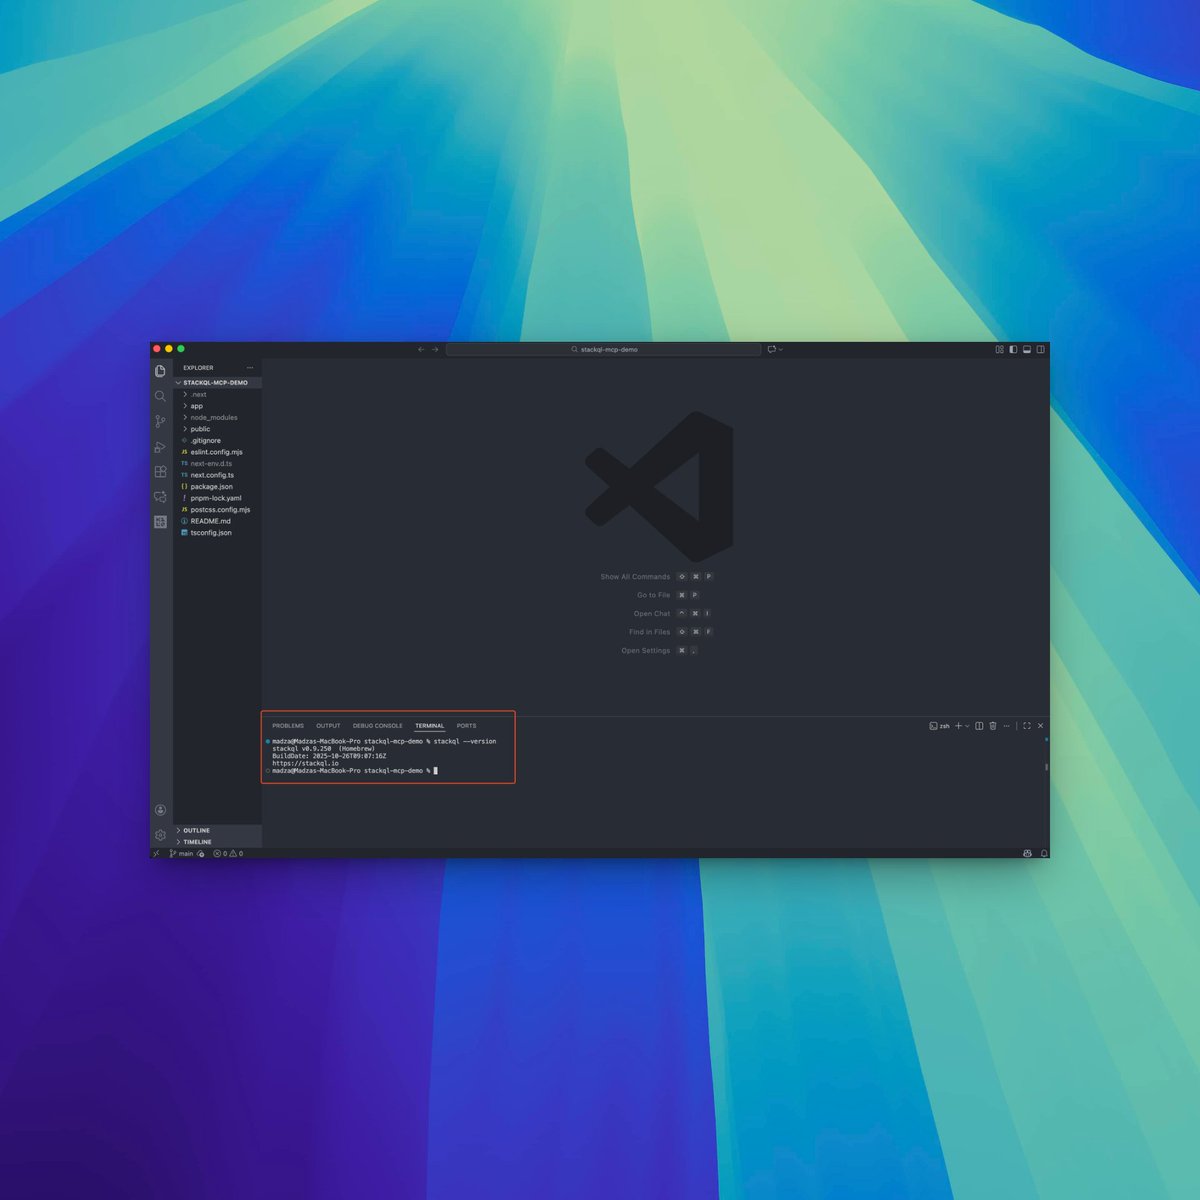
Task: Click the last activity bar icon below the chat icon
Action: (160, 522)
